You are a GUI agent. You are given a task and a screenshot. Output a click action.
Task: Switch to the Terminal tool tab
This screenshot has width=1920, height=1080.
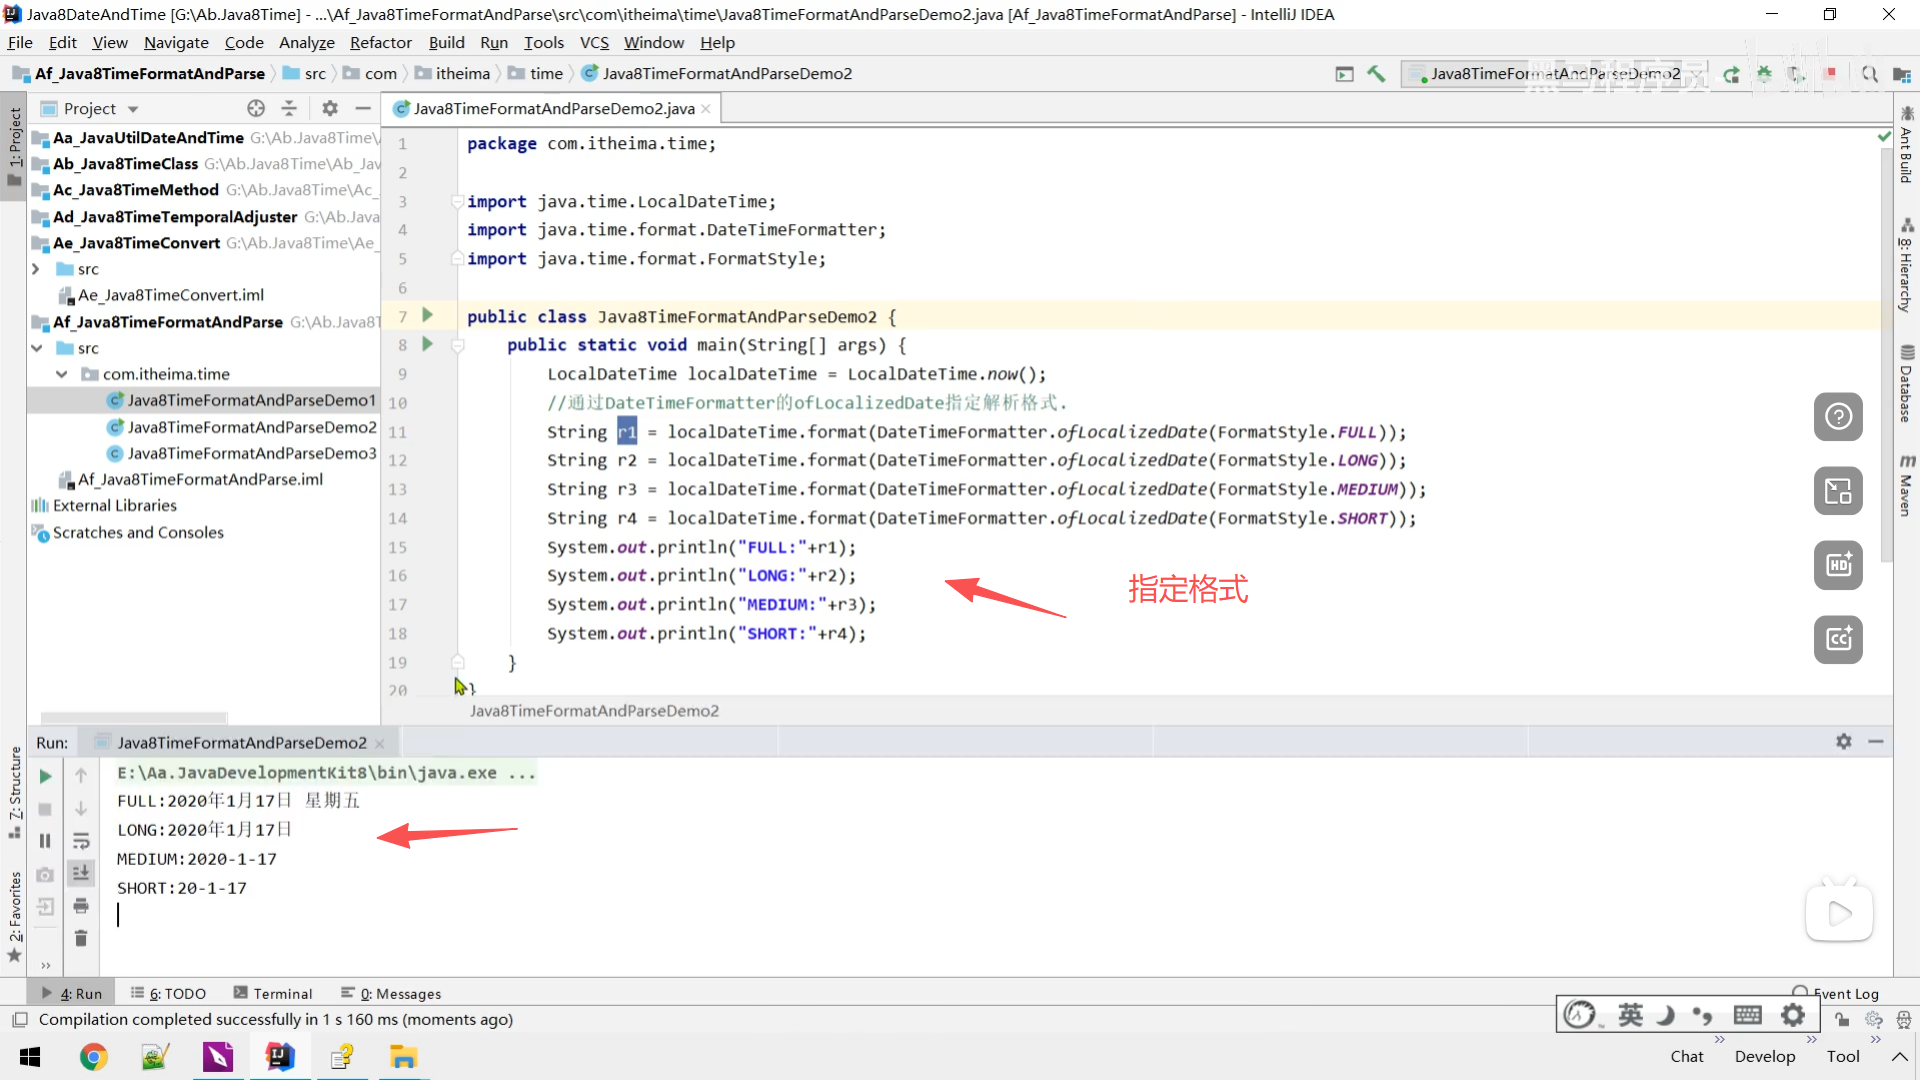click(273, 993)
